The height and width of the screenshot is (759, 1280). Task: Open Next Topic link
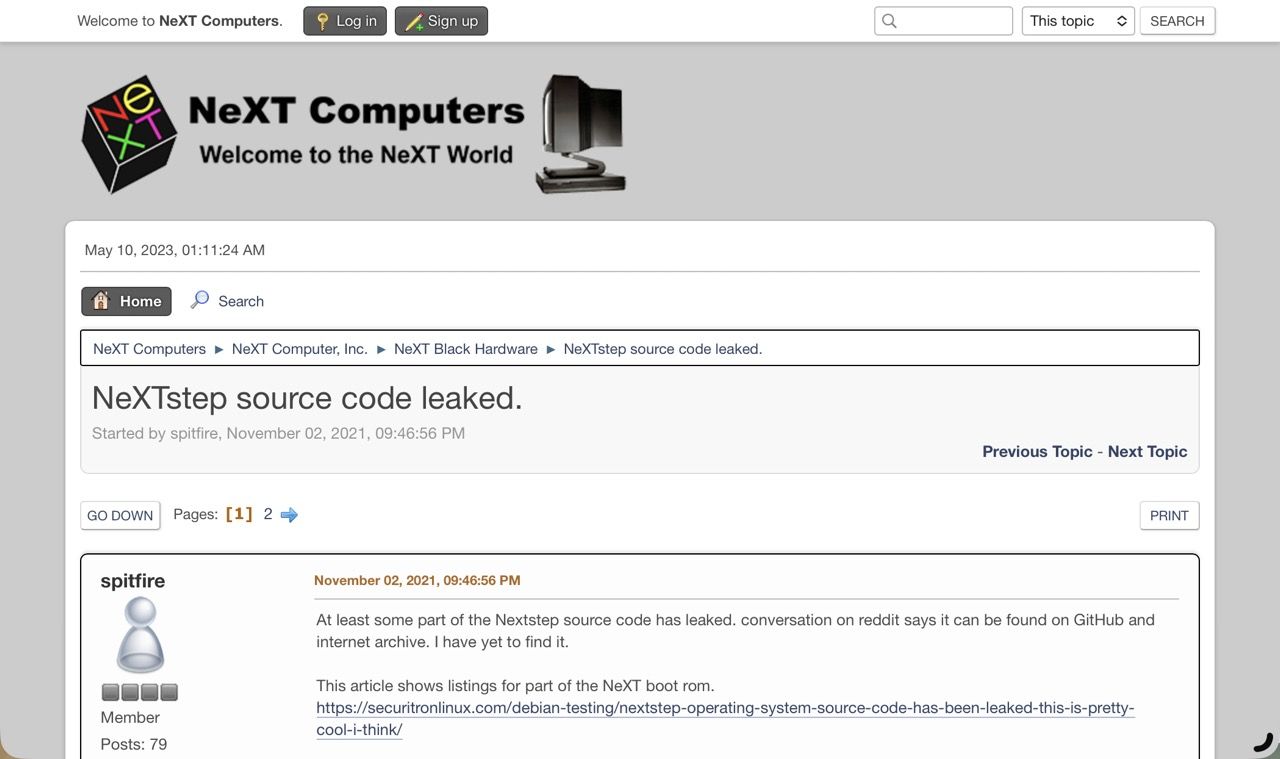click(x=1147, y=451)
